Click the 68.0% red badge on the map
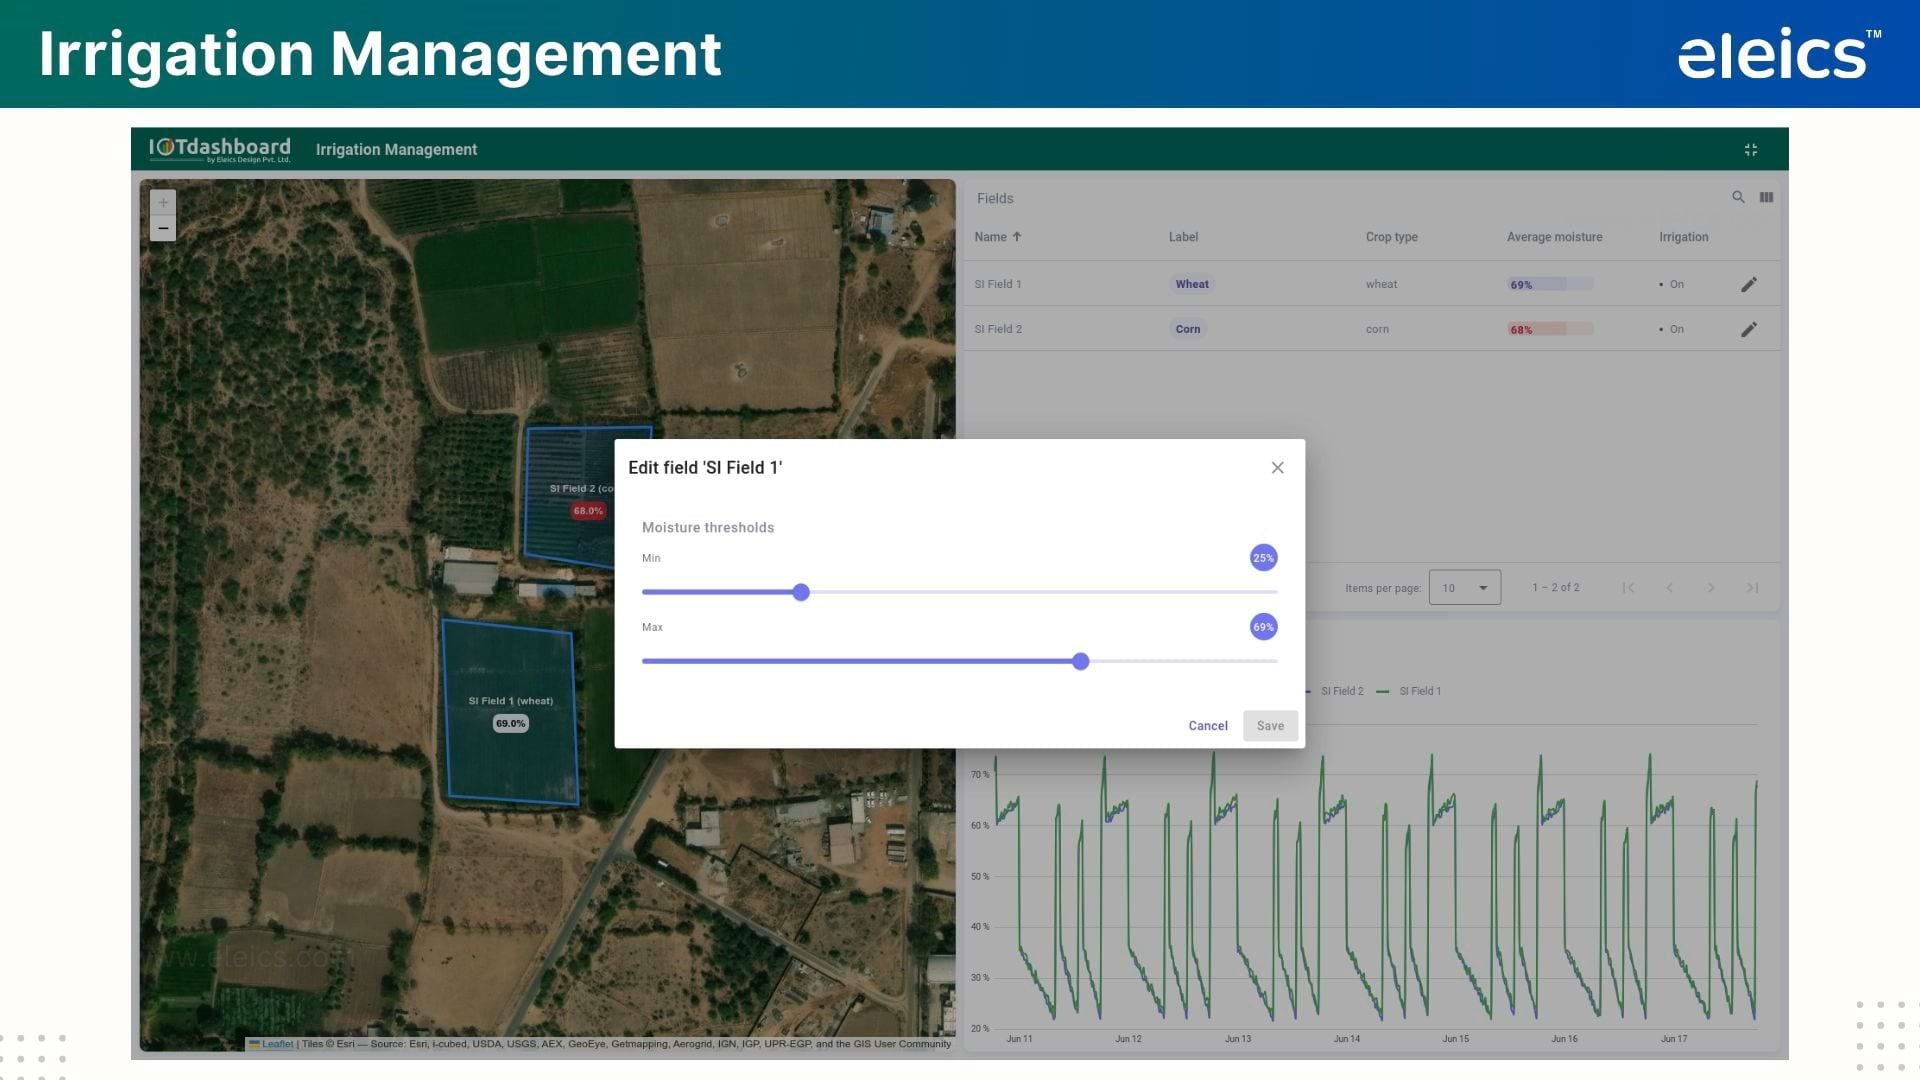Viewport: 1920px width, 1080px height. (x=588, y=511)
